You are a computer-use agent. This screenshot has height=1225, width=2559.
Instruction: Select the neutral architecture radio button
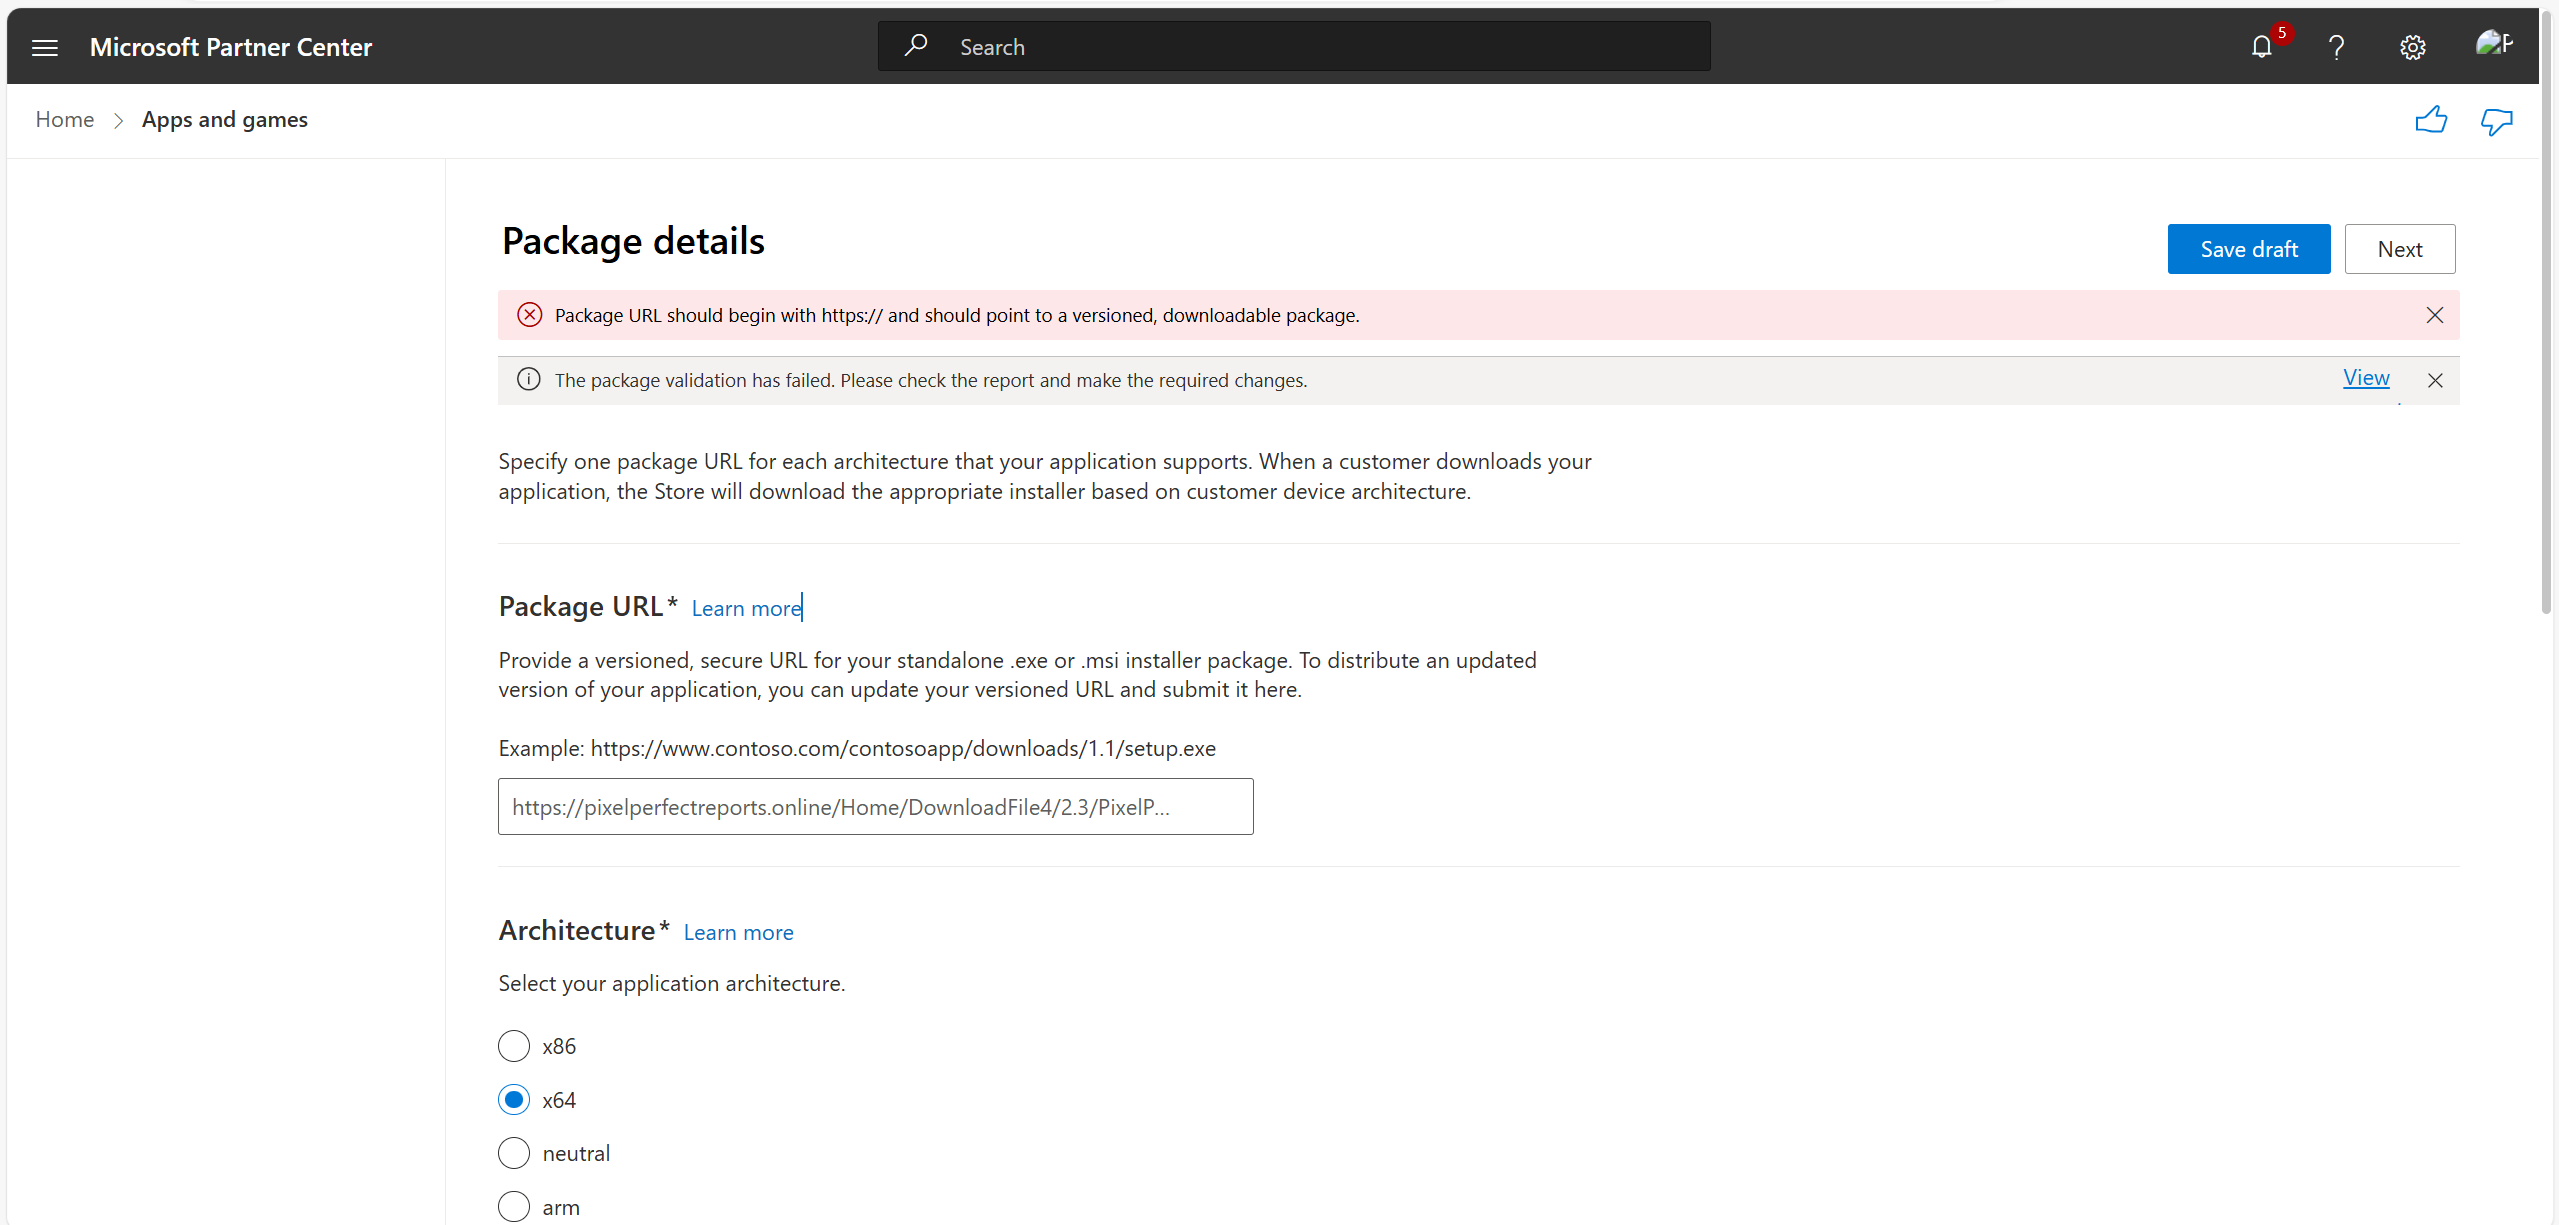point(514,1153)
